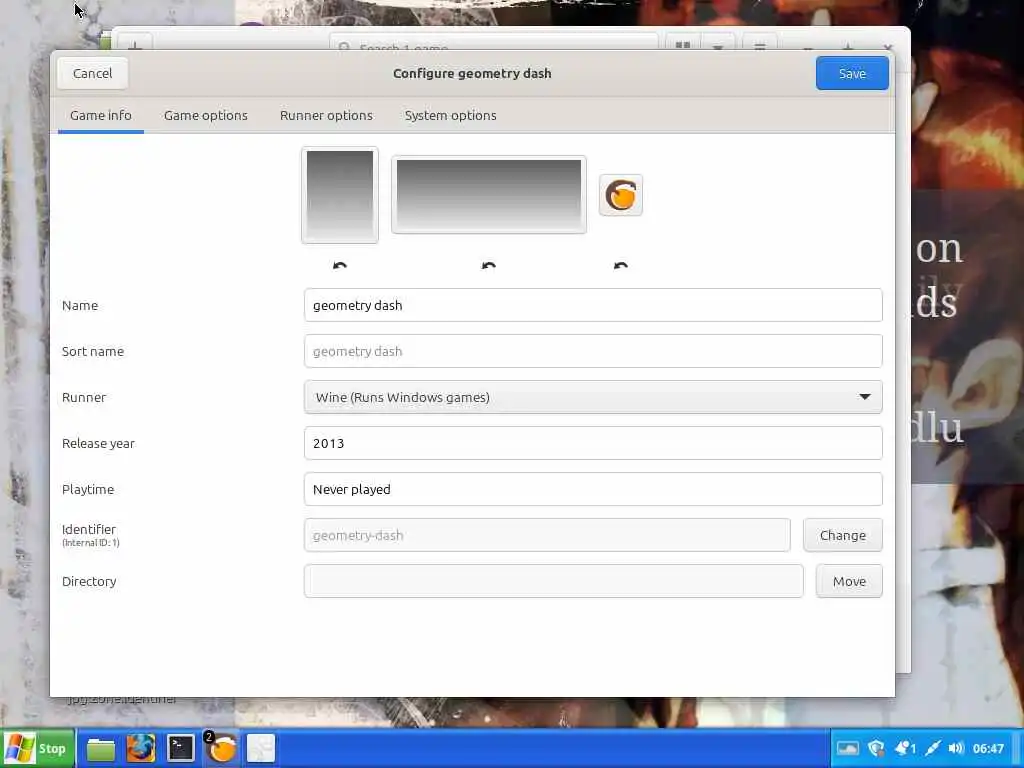This screenshot has height=768, width=1024.
Task: Open the Runner options tab
Action: 327,116
